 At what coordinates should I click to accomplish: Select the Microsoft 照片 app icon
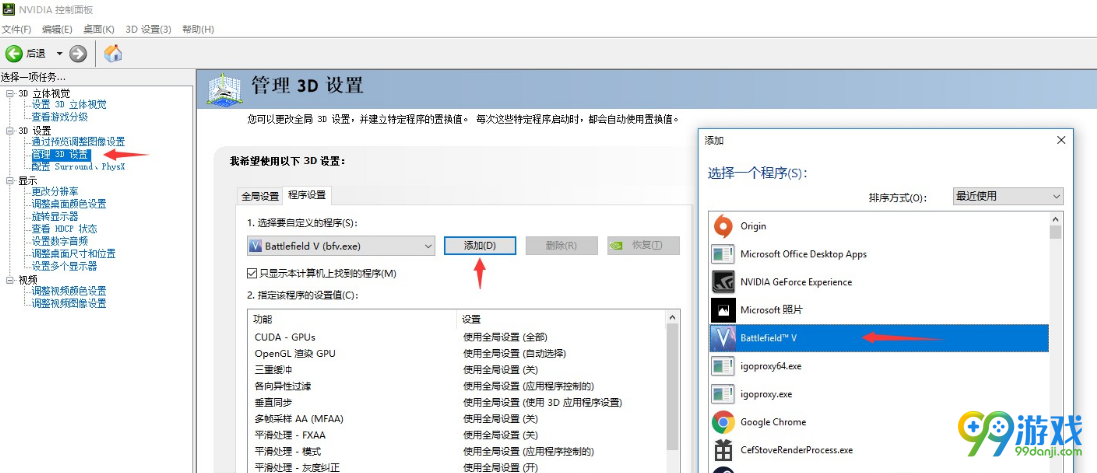click(x=723, y=310)
